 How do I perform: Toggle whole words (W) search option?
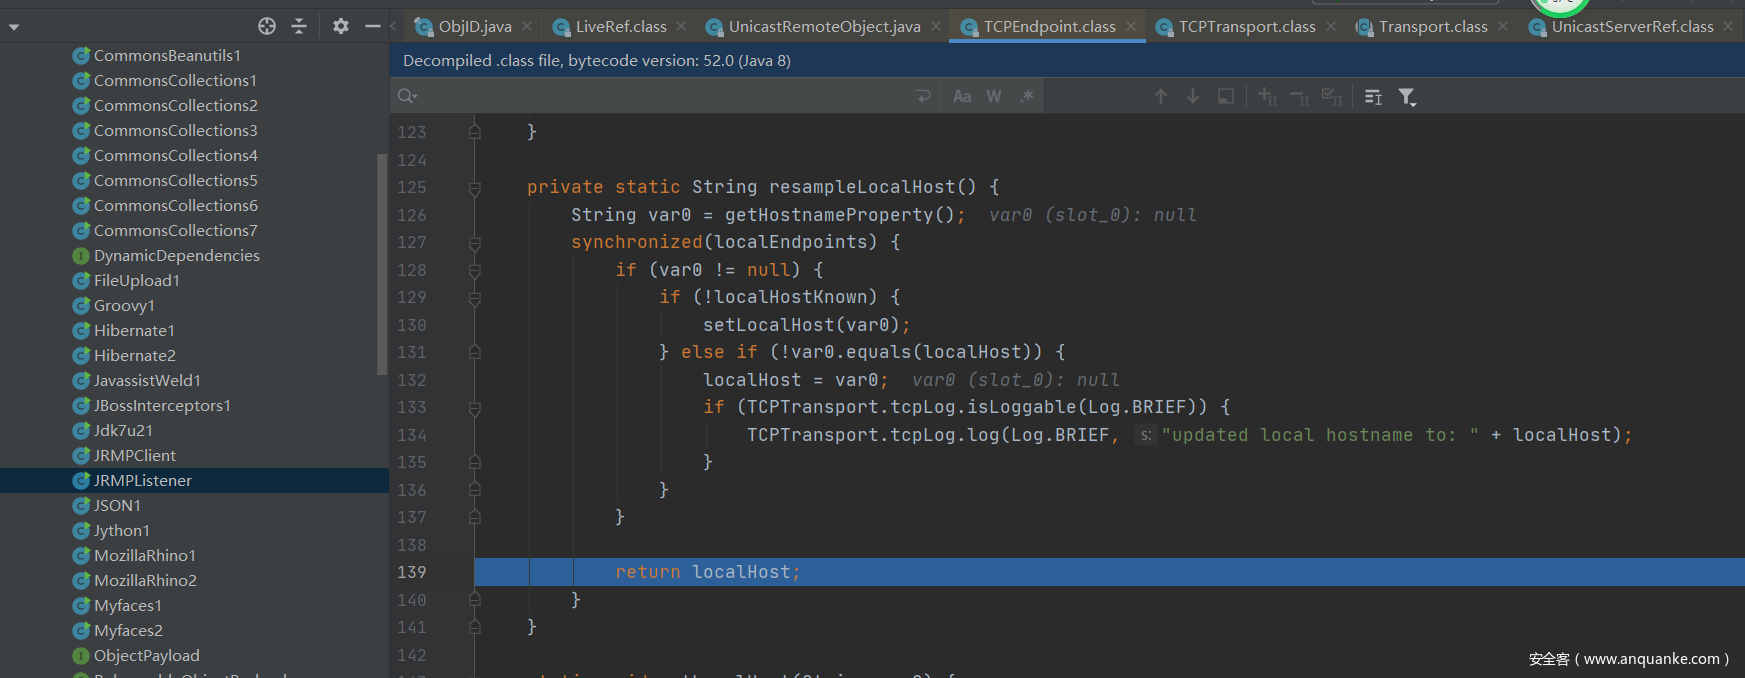(x=994, y=96)
